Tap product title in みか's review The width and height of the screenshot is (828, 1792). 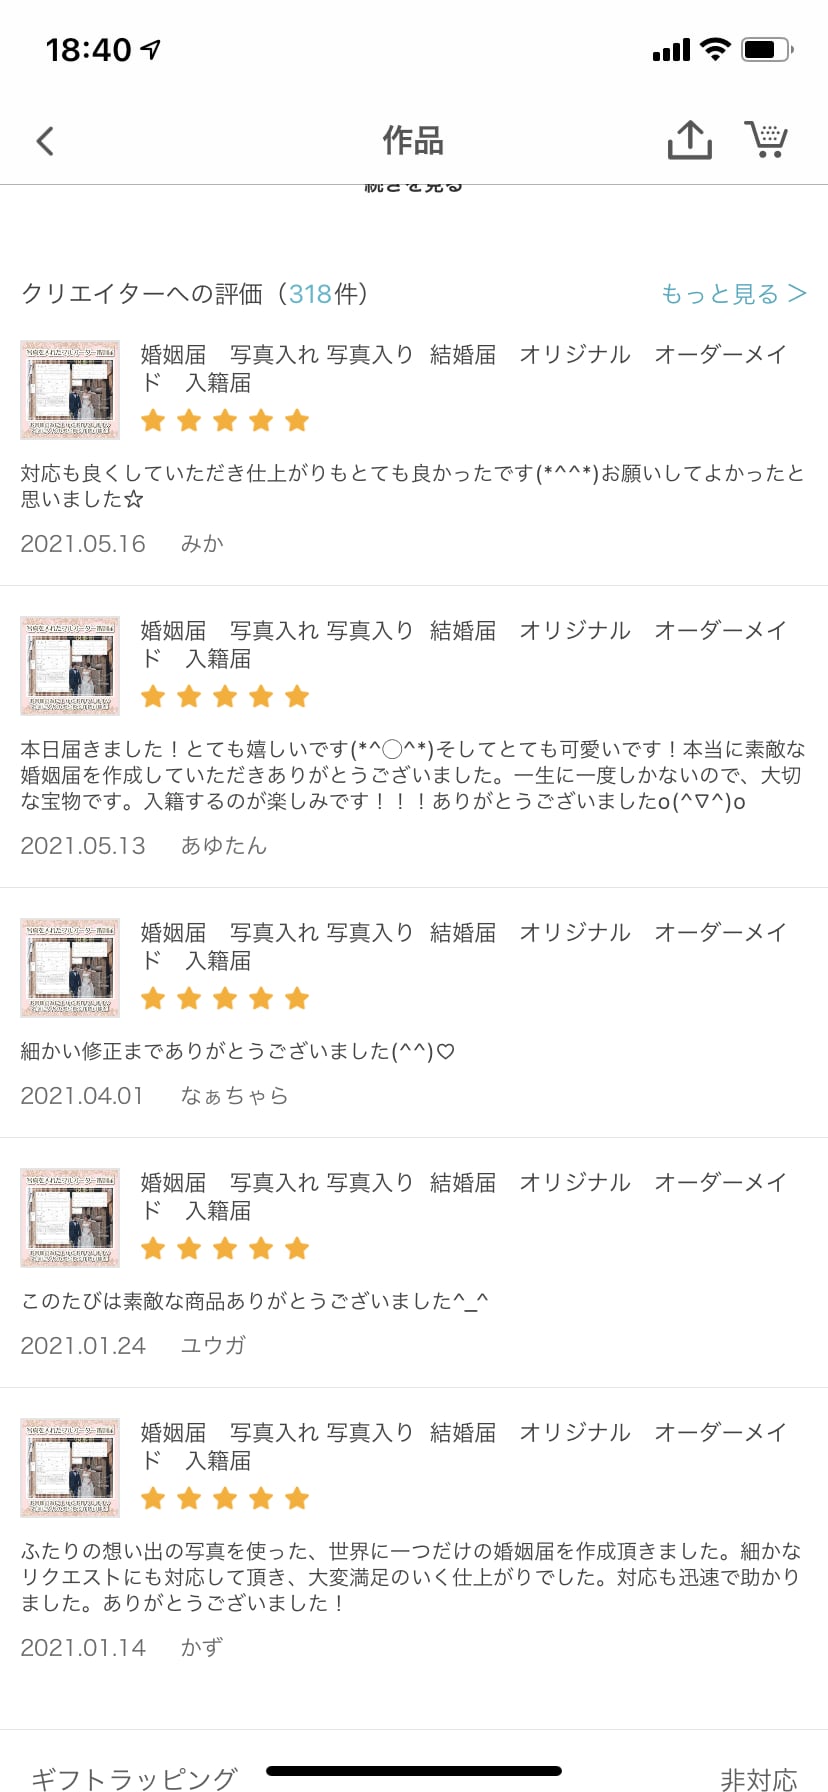point(463,368)
